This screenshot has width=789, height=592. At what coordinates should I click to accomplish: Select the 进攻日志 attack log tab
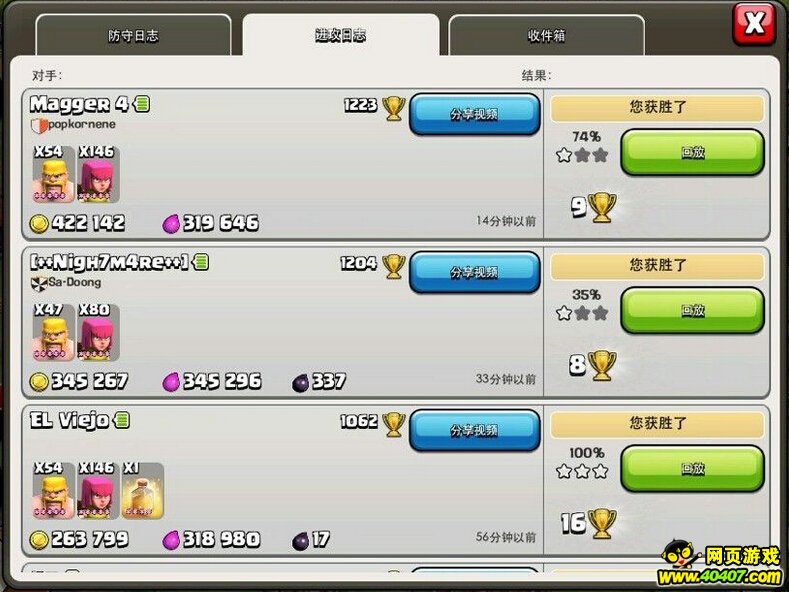(x=341, y=35)
